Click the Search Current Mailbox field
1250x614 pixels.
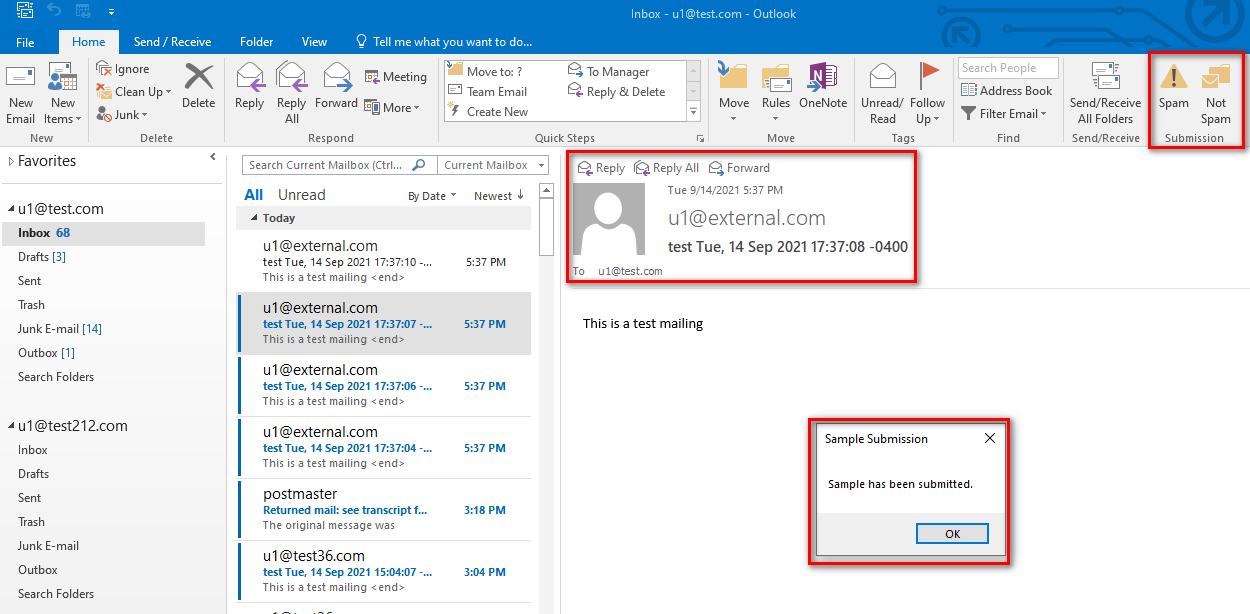click(x=330, y=164)
